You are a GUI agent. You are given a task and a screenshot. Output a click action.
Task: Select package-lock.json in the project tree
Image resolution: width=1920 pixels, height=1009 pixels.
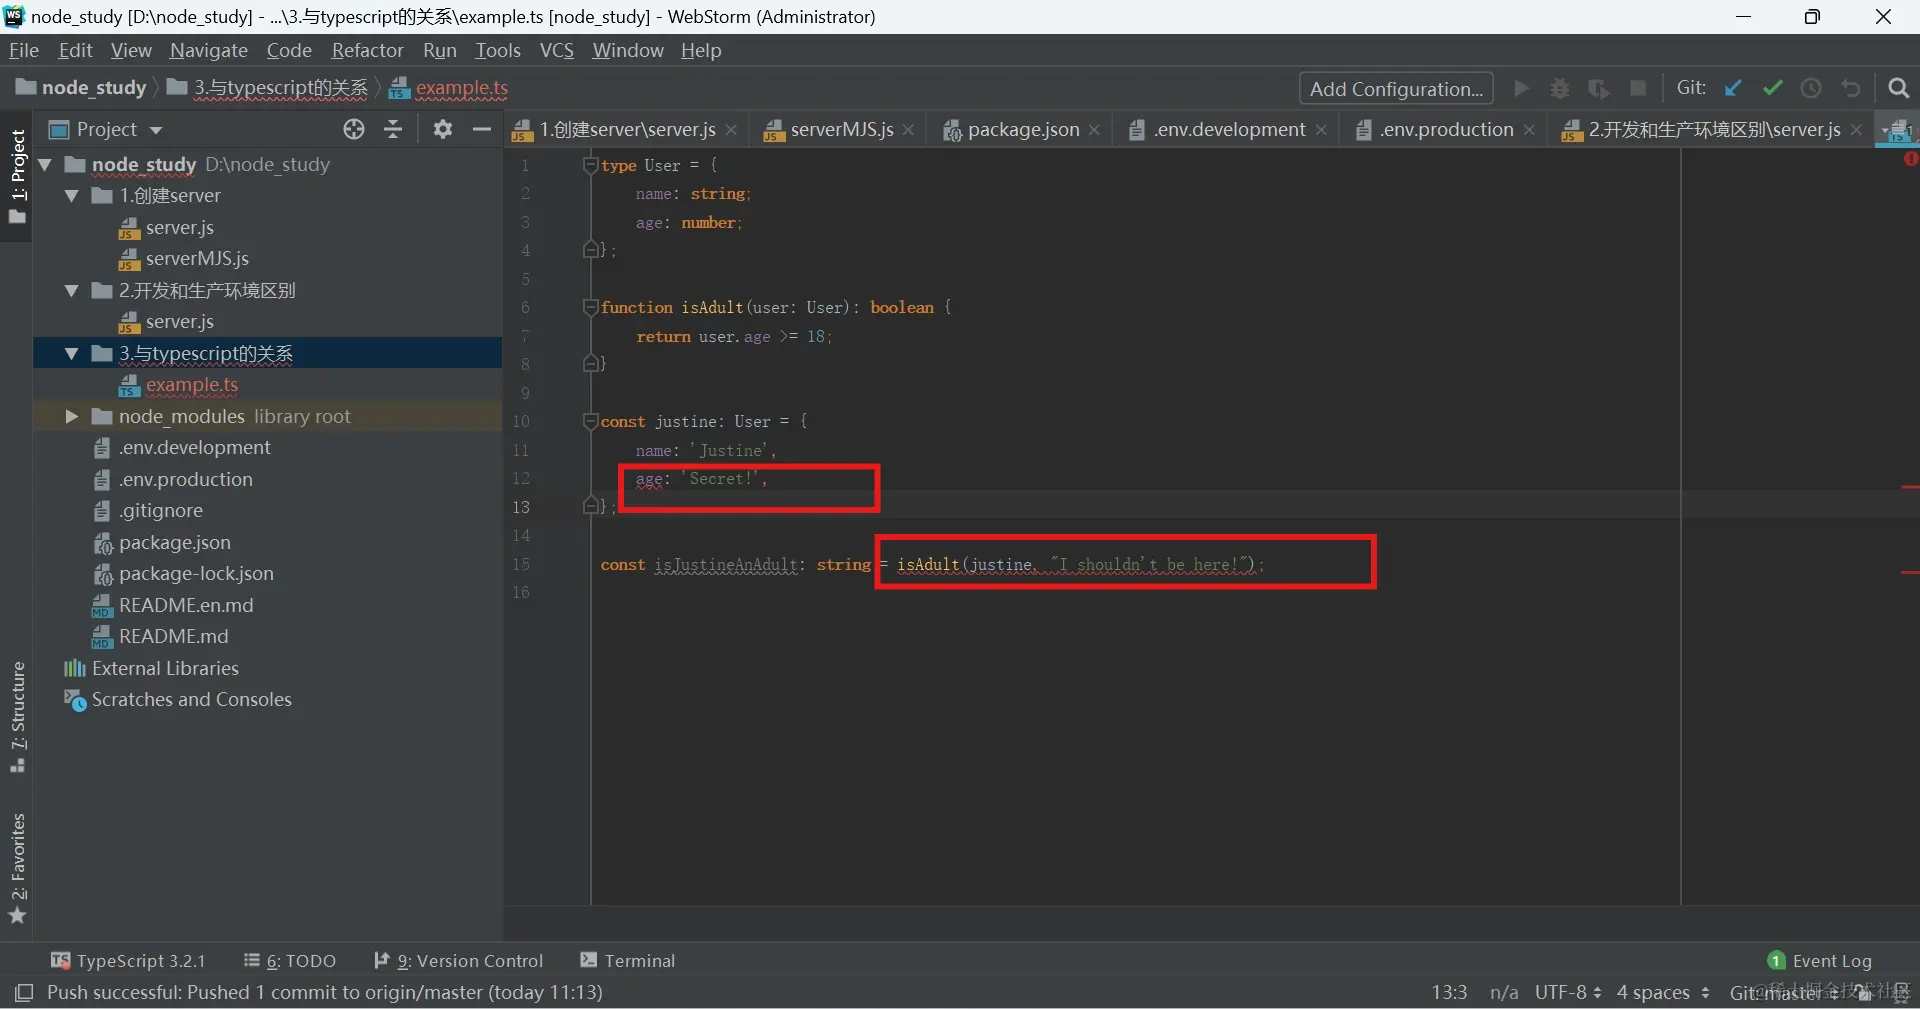coord(196,574)
